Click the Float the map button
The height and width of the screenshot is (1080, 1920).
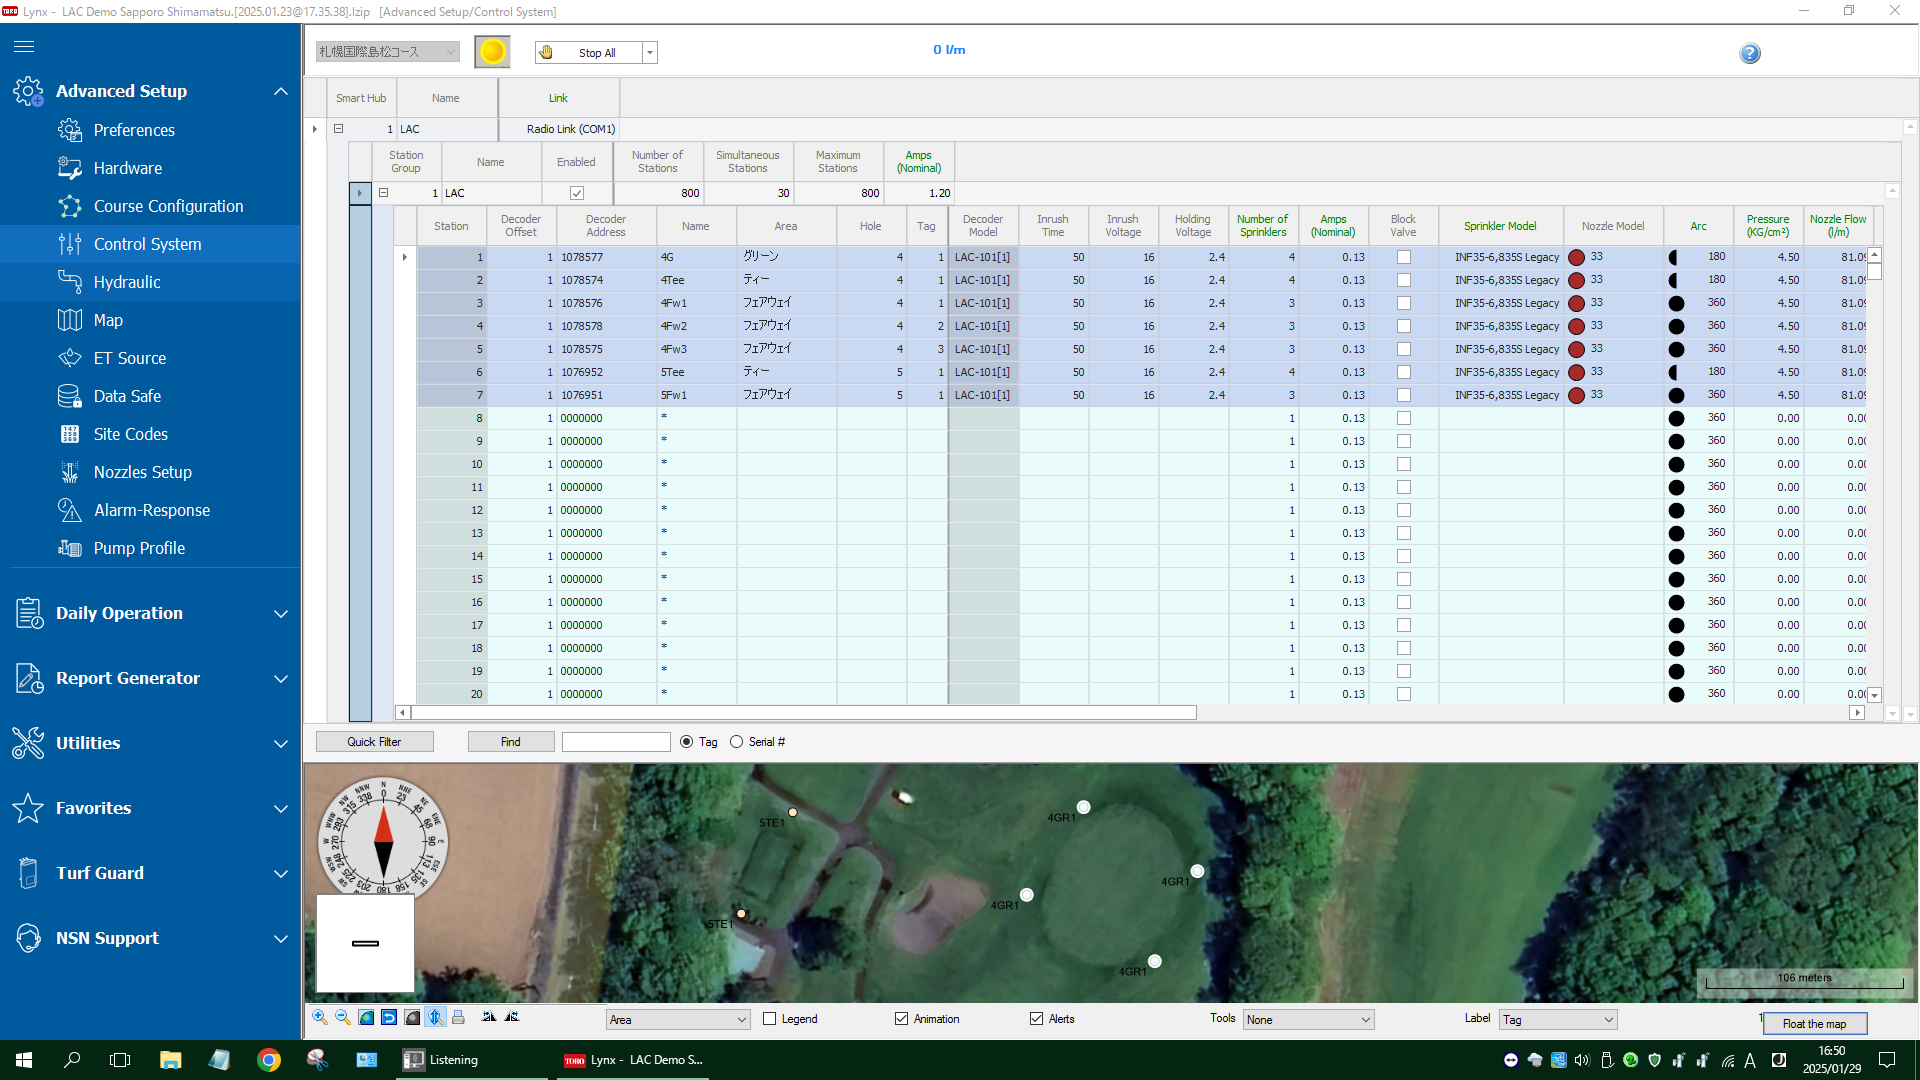click(x=1814, y=1024)
